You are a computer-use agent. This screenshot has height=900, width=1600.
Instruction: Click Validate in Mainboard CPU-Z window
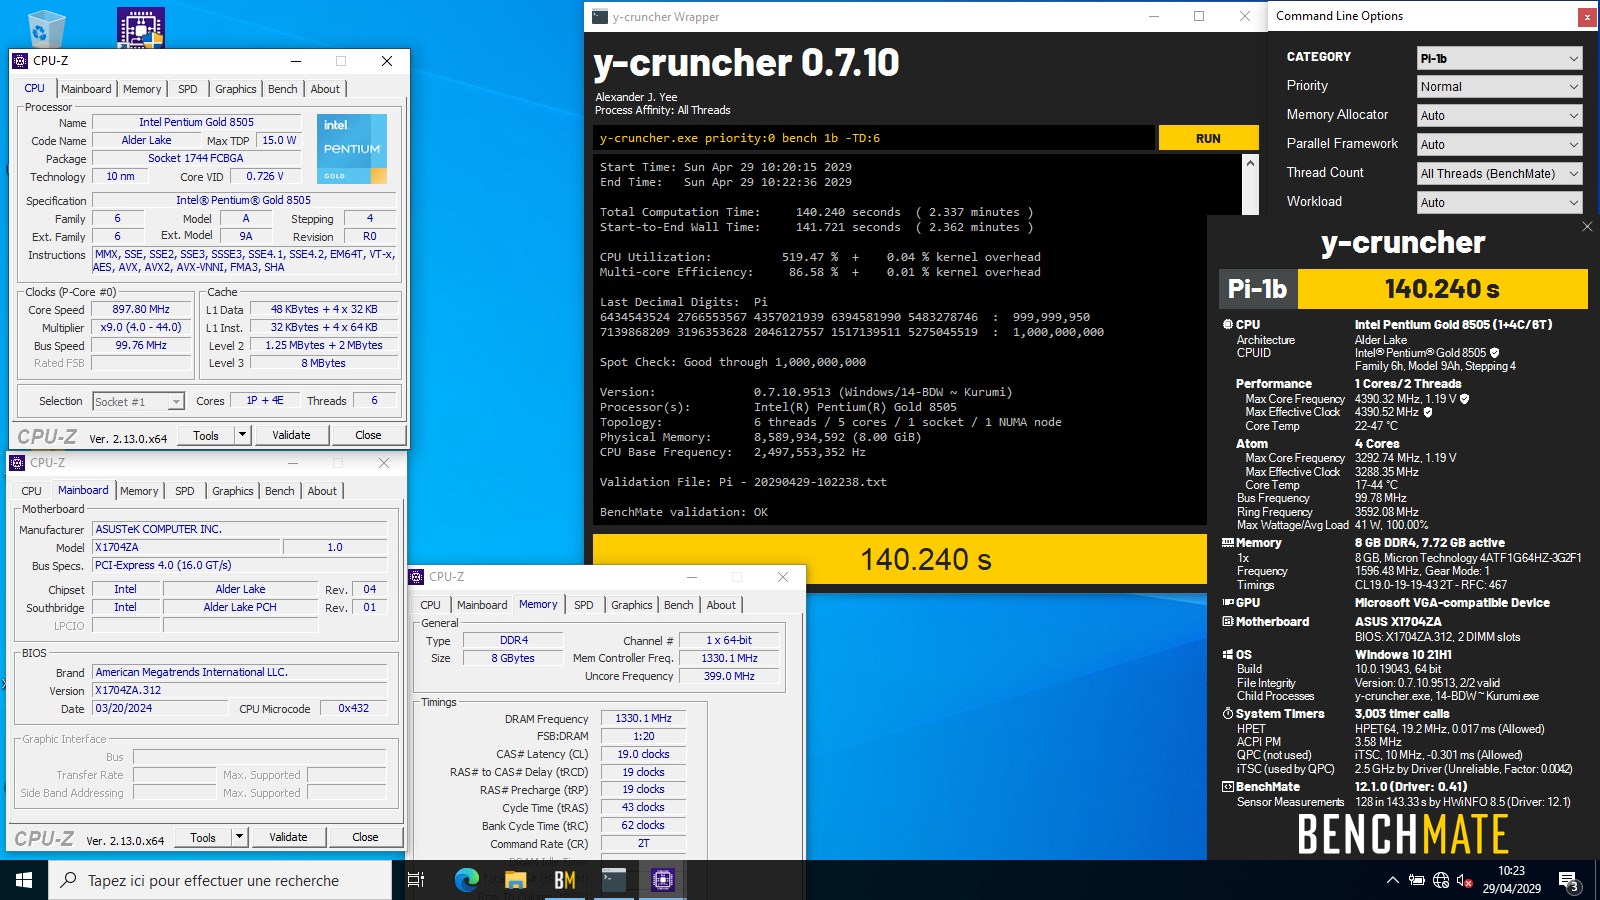pos(288,837)
